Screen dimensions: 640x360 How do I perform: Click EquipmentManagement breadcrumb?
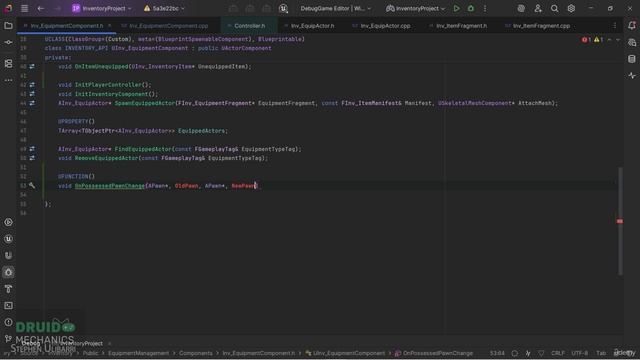tap(138, 353)
